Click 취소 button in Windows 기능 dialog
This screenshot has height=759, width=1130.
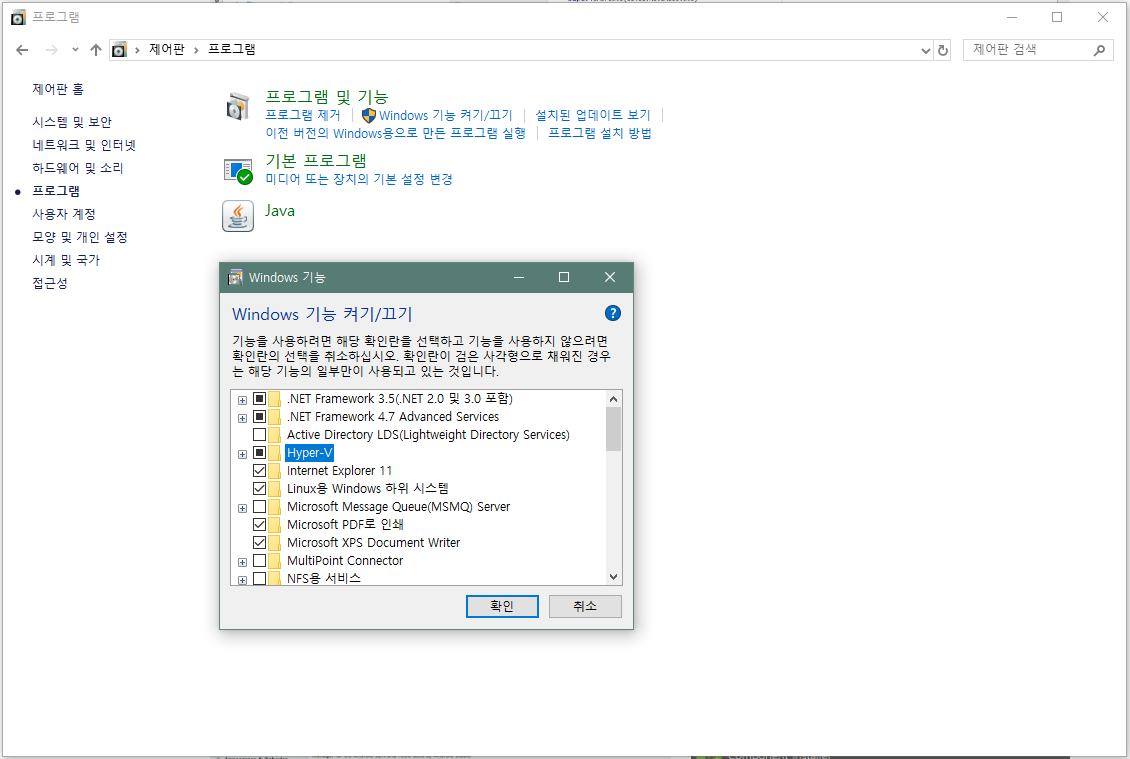coord(585,606)
